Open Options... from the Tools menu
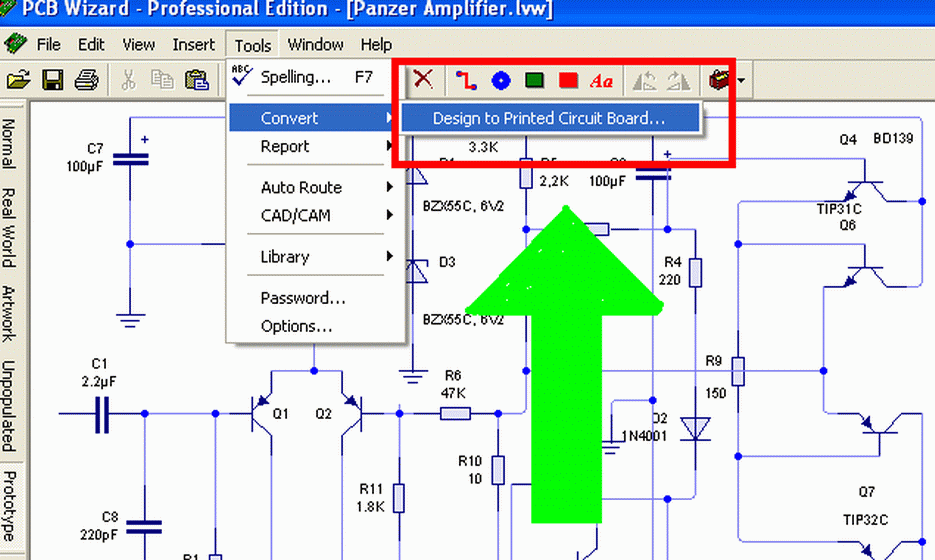 point(317,326)
